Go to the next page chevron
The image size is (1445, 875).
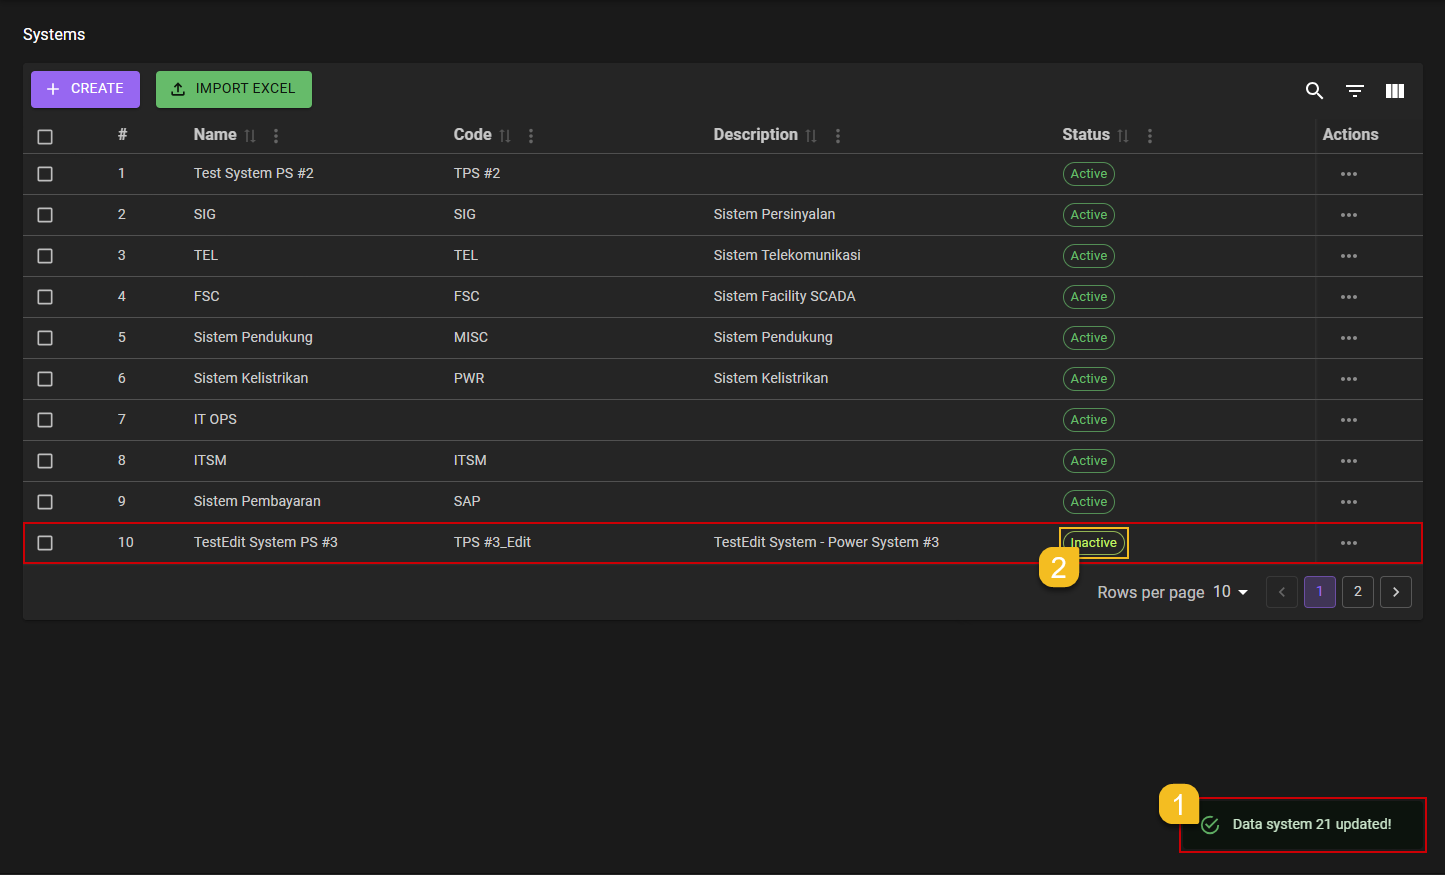click(1395, 592)
